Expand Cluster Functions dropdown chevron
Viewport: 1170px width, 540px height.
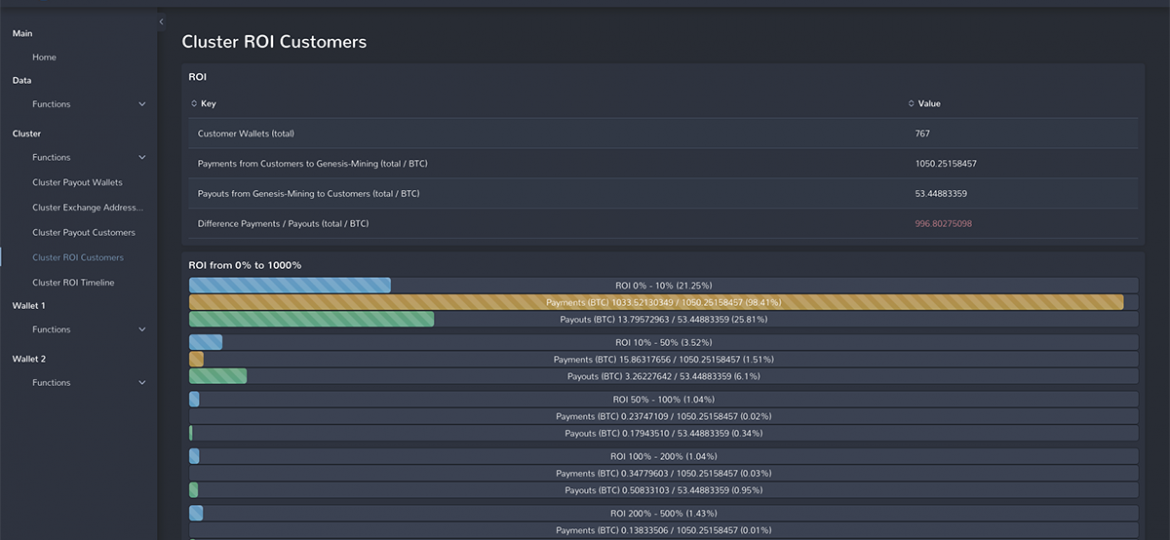[x=142, y=157]
